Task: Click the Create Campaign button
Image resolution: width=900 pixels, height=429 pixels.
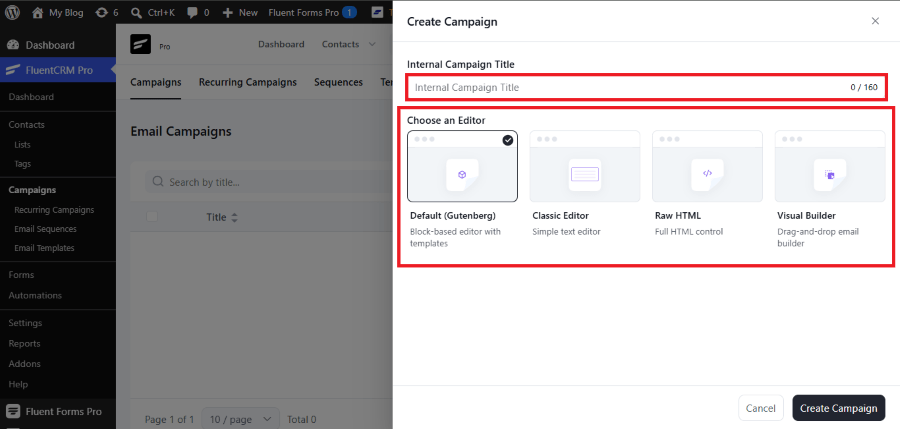Action: (x=839, y=408)
